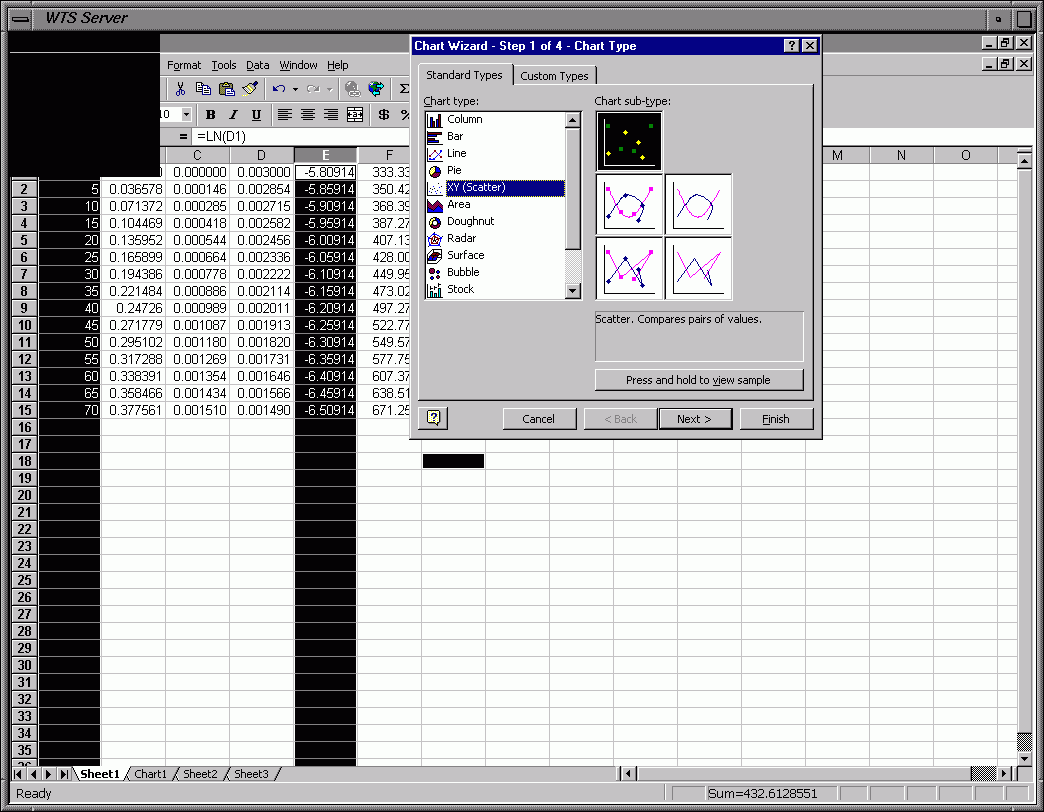Open the Data menu
Image resolution: width=1044 pixels, height=812 pixels.
[258, 65]
